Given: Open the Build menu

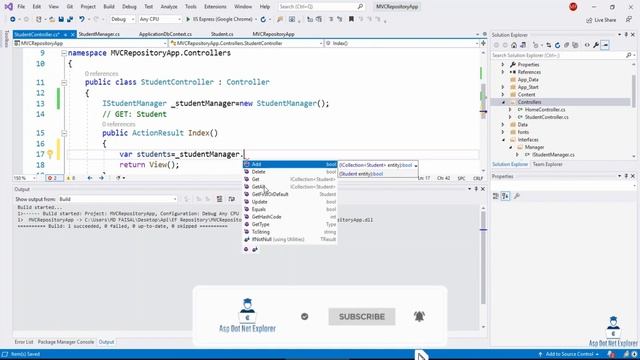Looking at the screenshot, I should pyautogui.click(x=109, y=7).
